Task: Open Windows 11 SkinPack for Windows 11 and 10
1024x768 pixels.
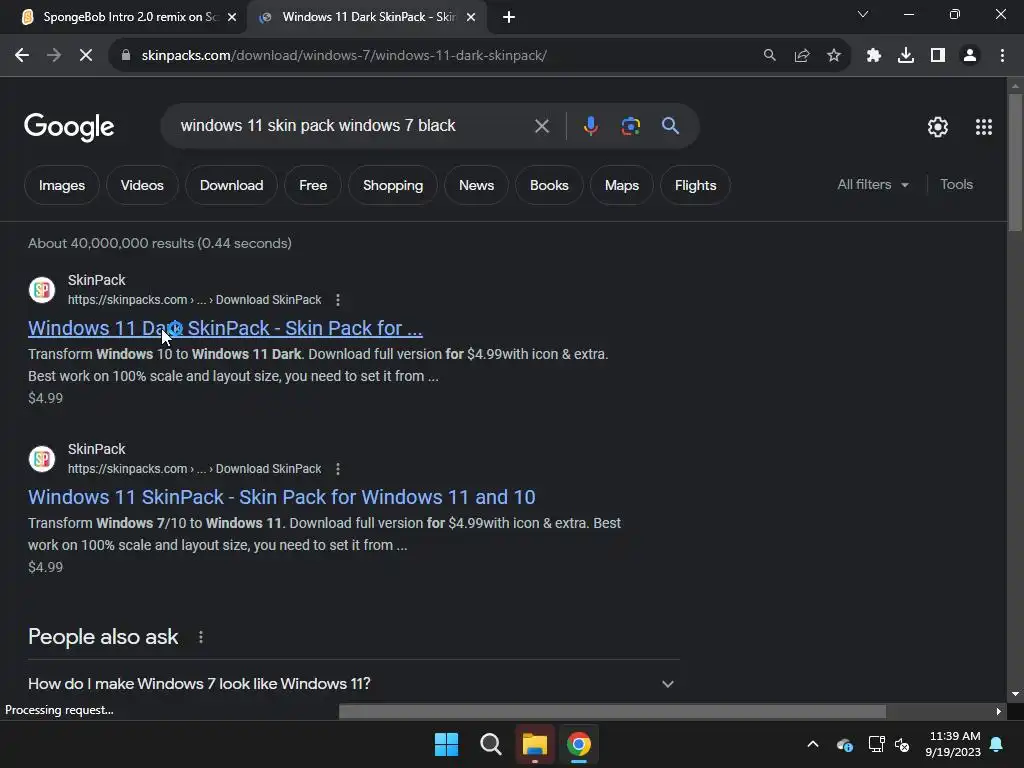Action: click(281, 497)
